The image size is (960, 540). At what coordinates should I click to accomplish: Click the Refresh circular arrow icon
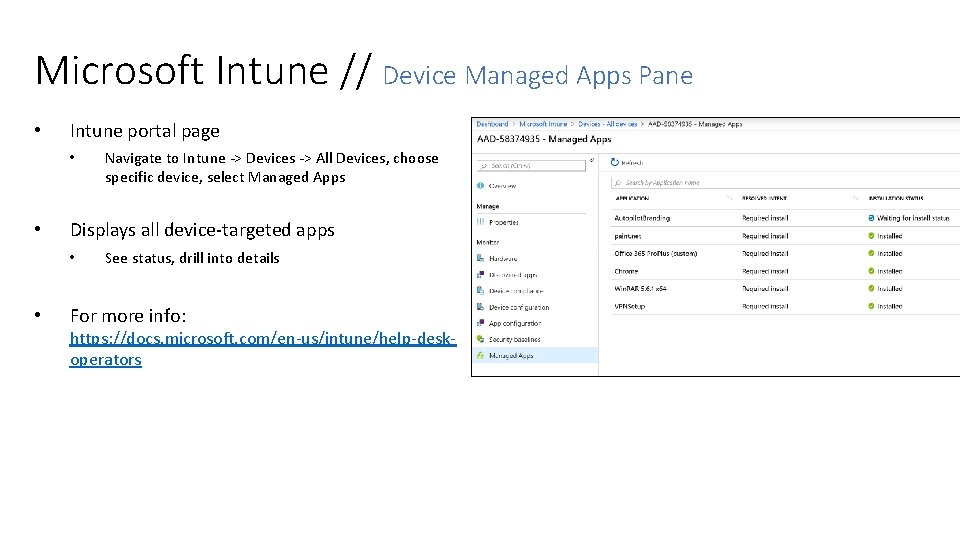pos(615,162)
